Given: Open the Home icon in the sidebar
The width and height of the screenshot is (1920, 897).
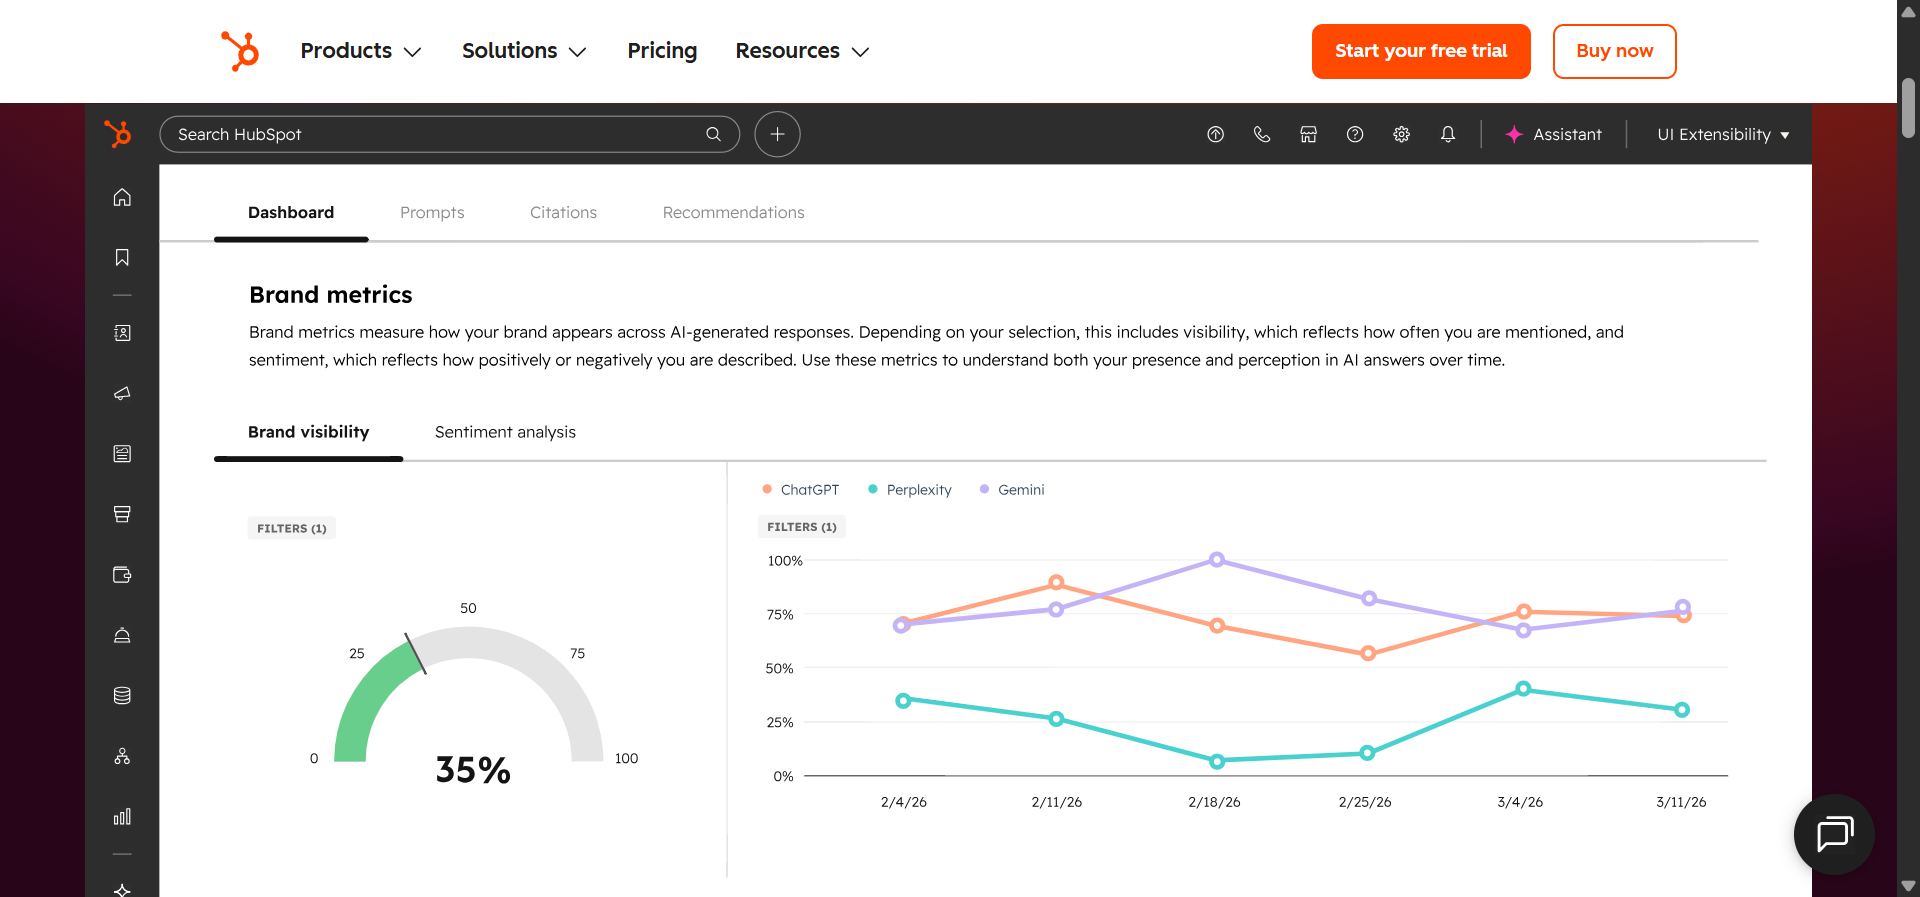Looking at the screenshot, I should coord(122,197).
